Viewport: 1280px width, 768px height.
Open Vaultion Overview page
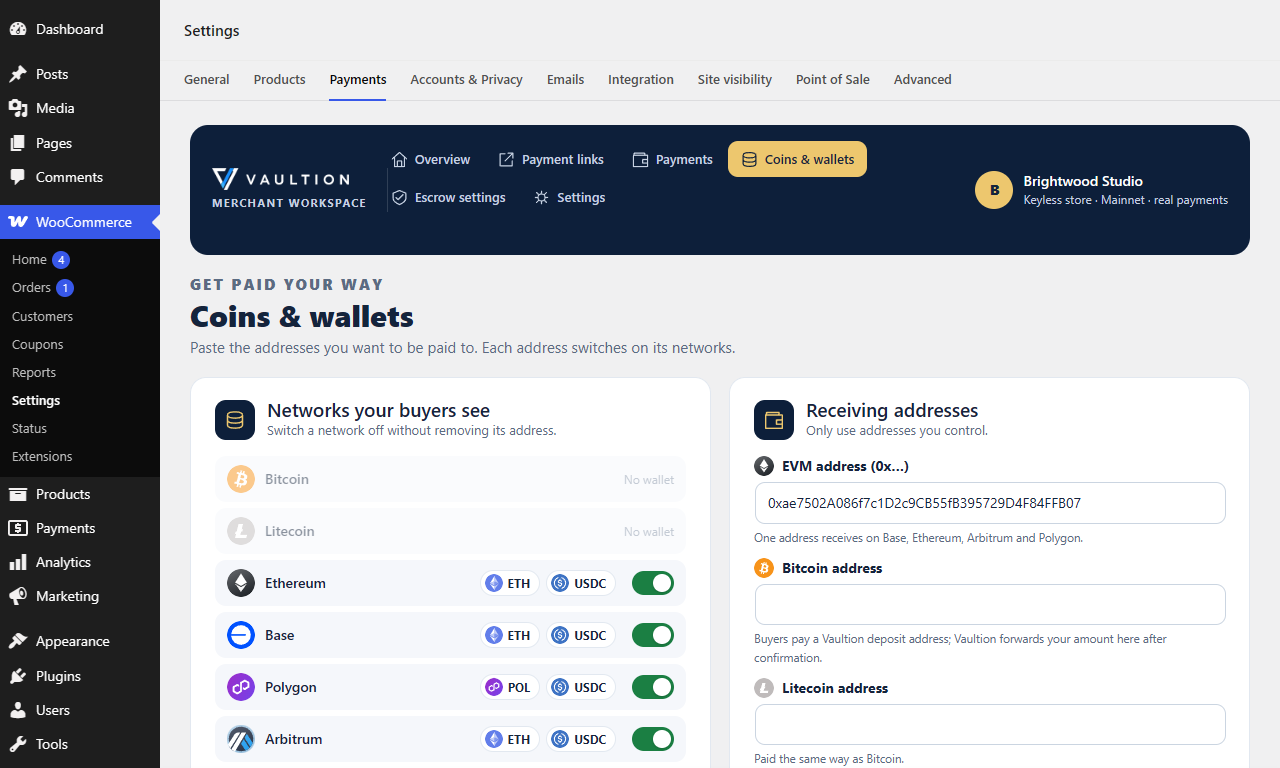[x=431, y=159]
